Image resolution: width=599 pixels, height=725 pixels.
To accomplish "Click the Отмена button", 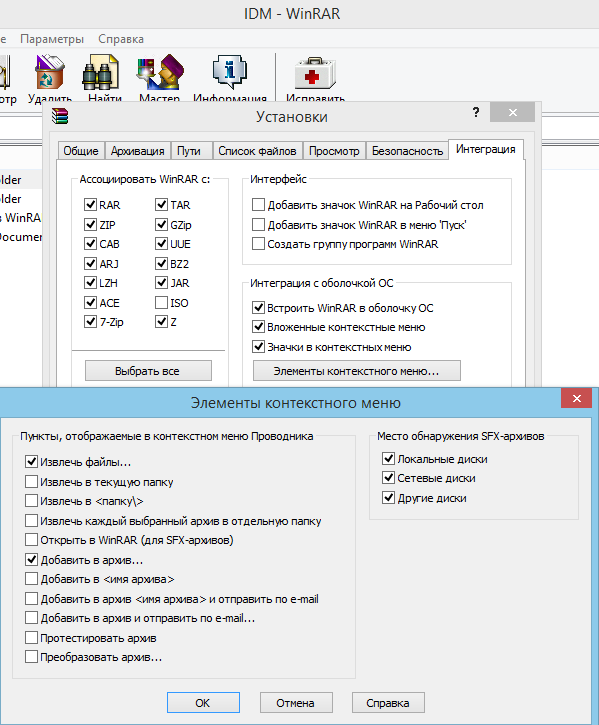I will [x=296, y=703].
